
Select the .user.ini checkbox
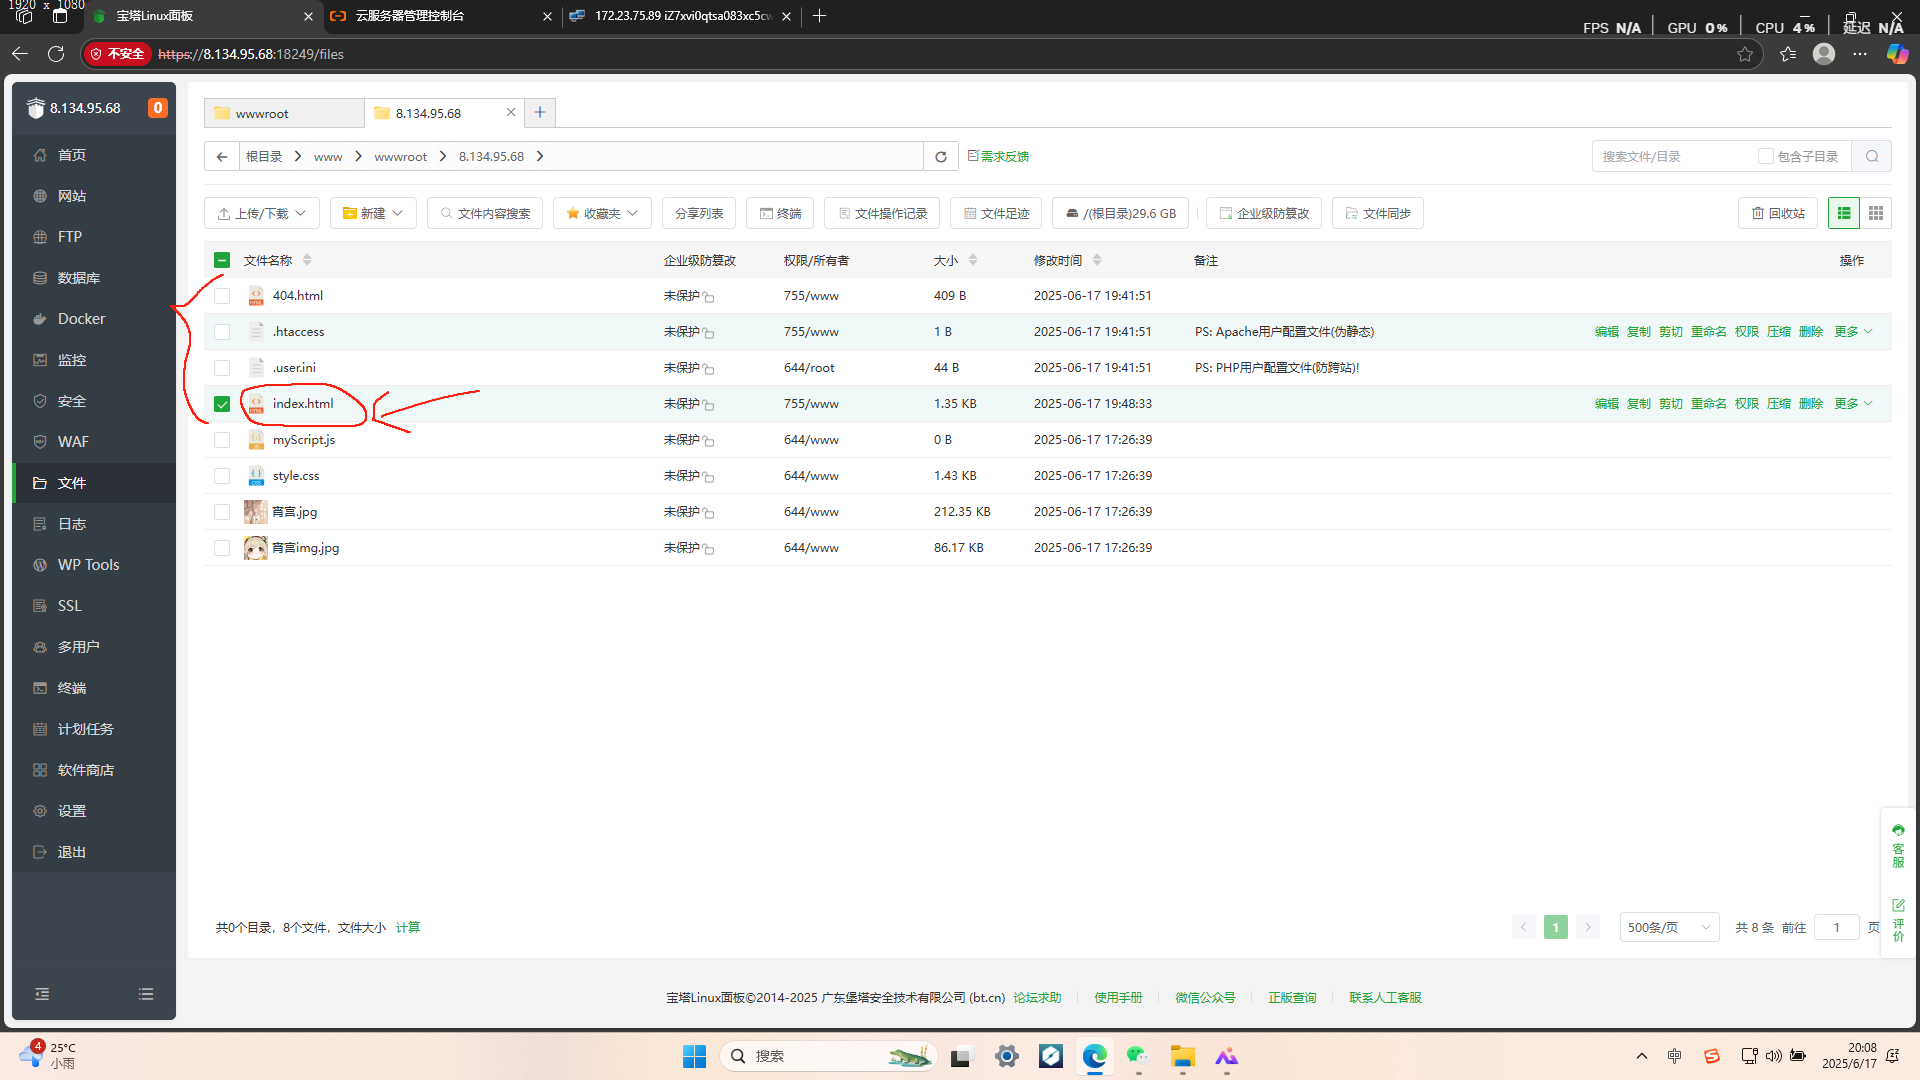tap(222, 368)
